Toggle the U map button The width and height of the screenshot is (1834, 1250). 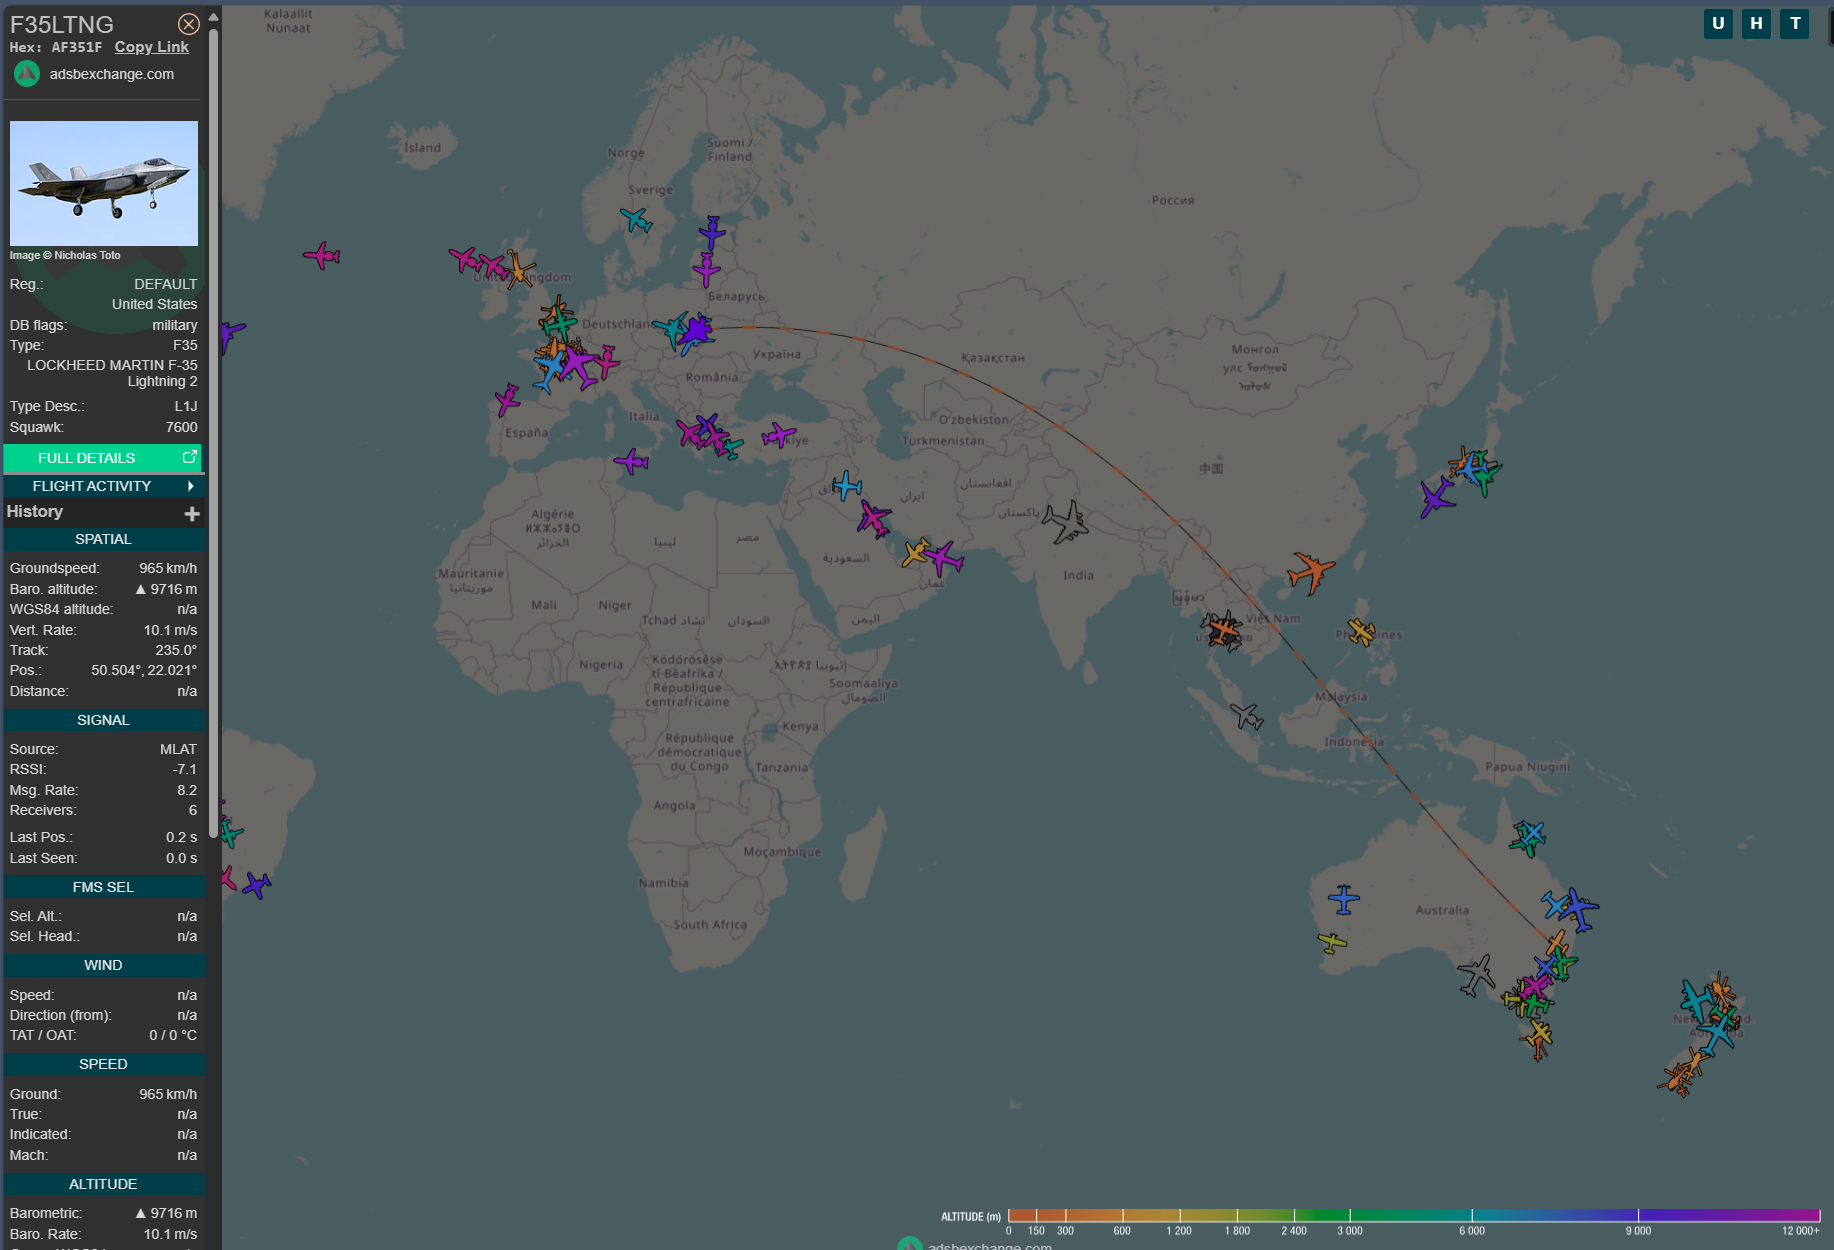click(x=1718, y=24)
